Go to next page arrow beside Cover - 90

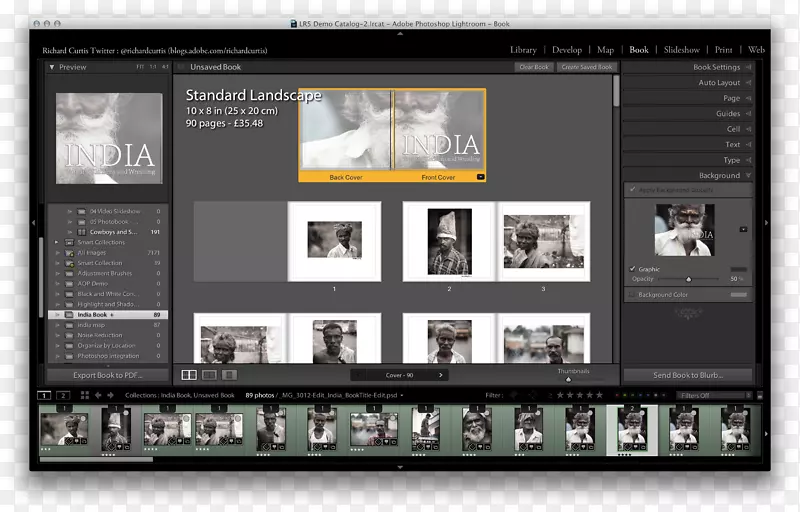coord(441,376)
